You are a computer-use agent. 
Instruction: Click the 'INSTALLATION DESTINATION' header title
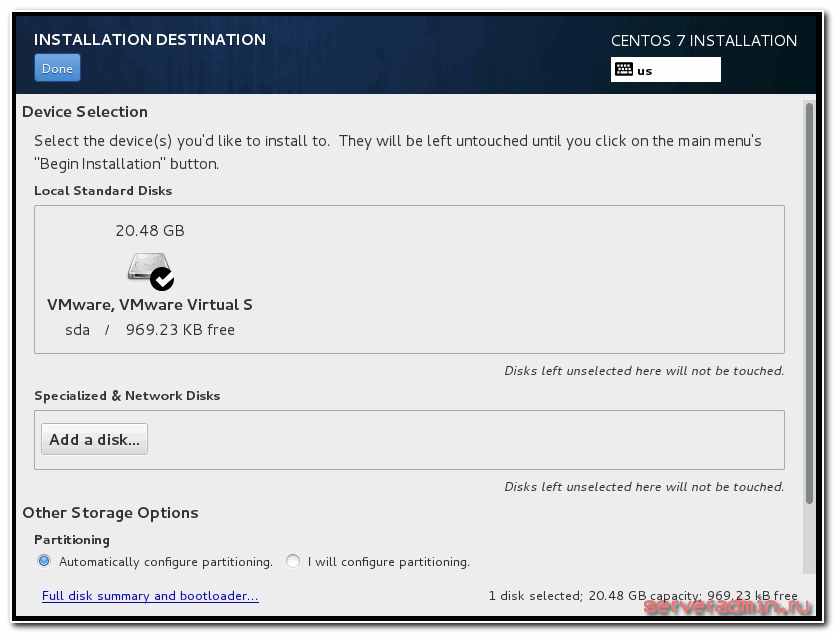pyautogui.click(x=150, y=40)
